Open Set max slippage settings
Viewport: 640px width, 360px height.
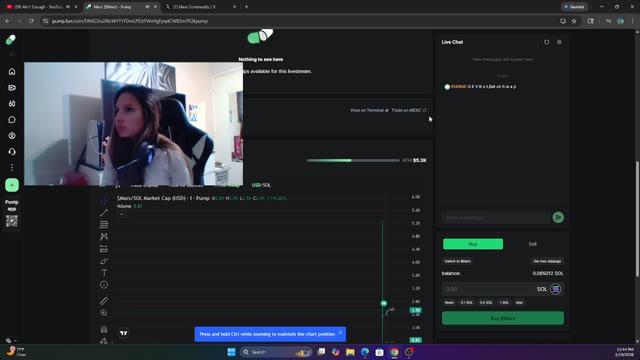tap(547, 261)
